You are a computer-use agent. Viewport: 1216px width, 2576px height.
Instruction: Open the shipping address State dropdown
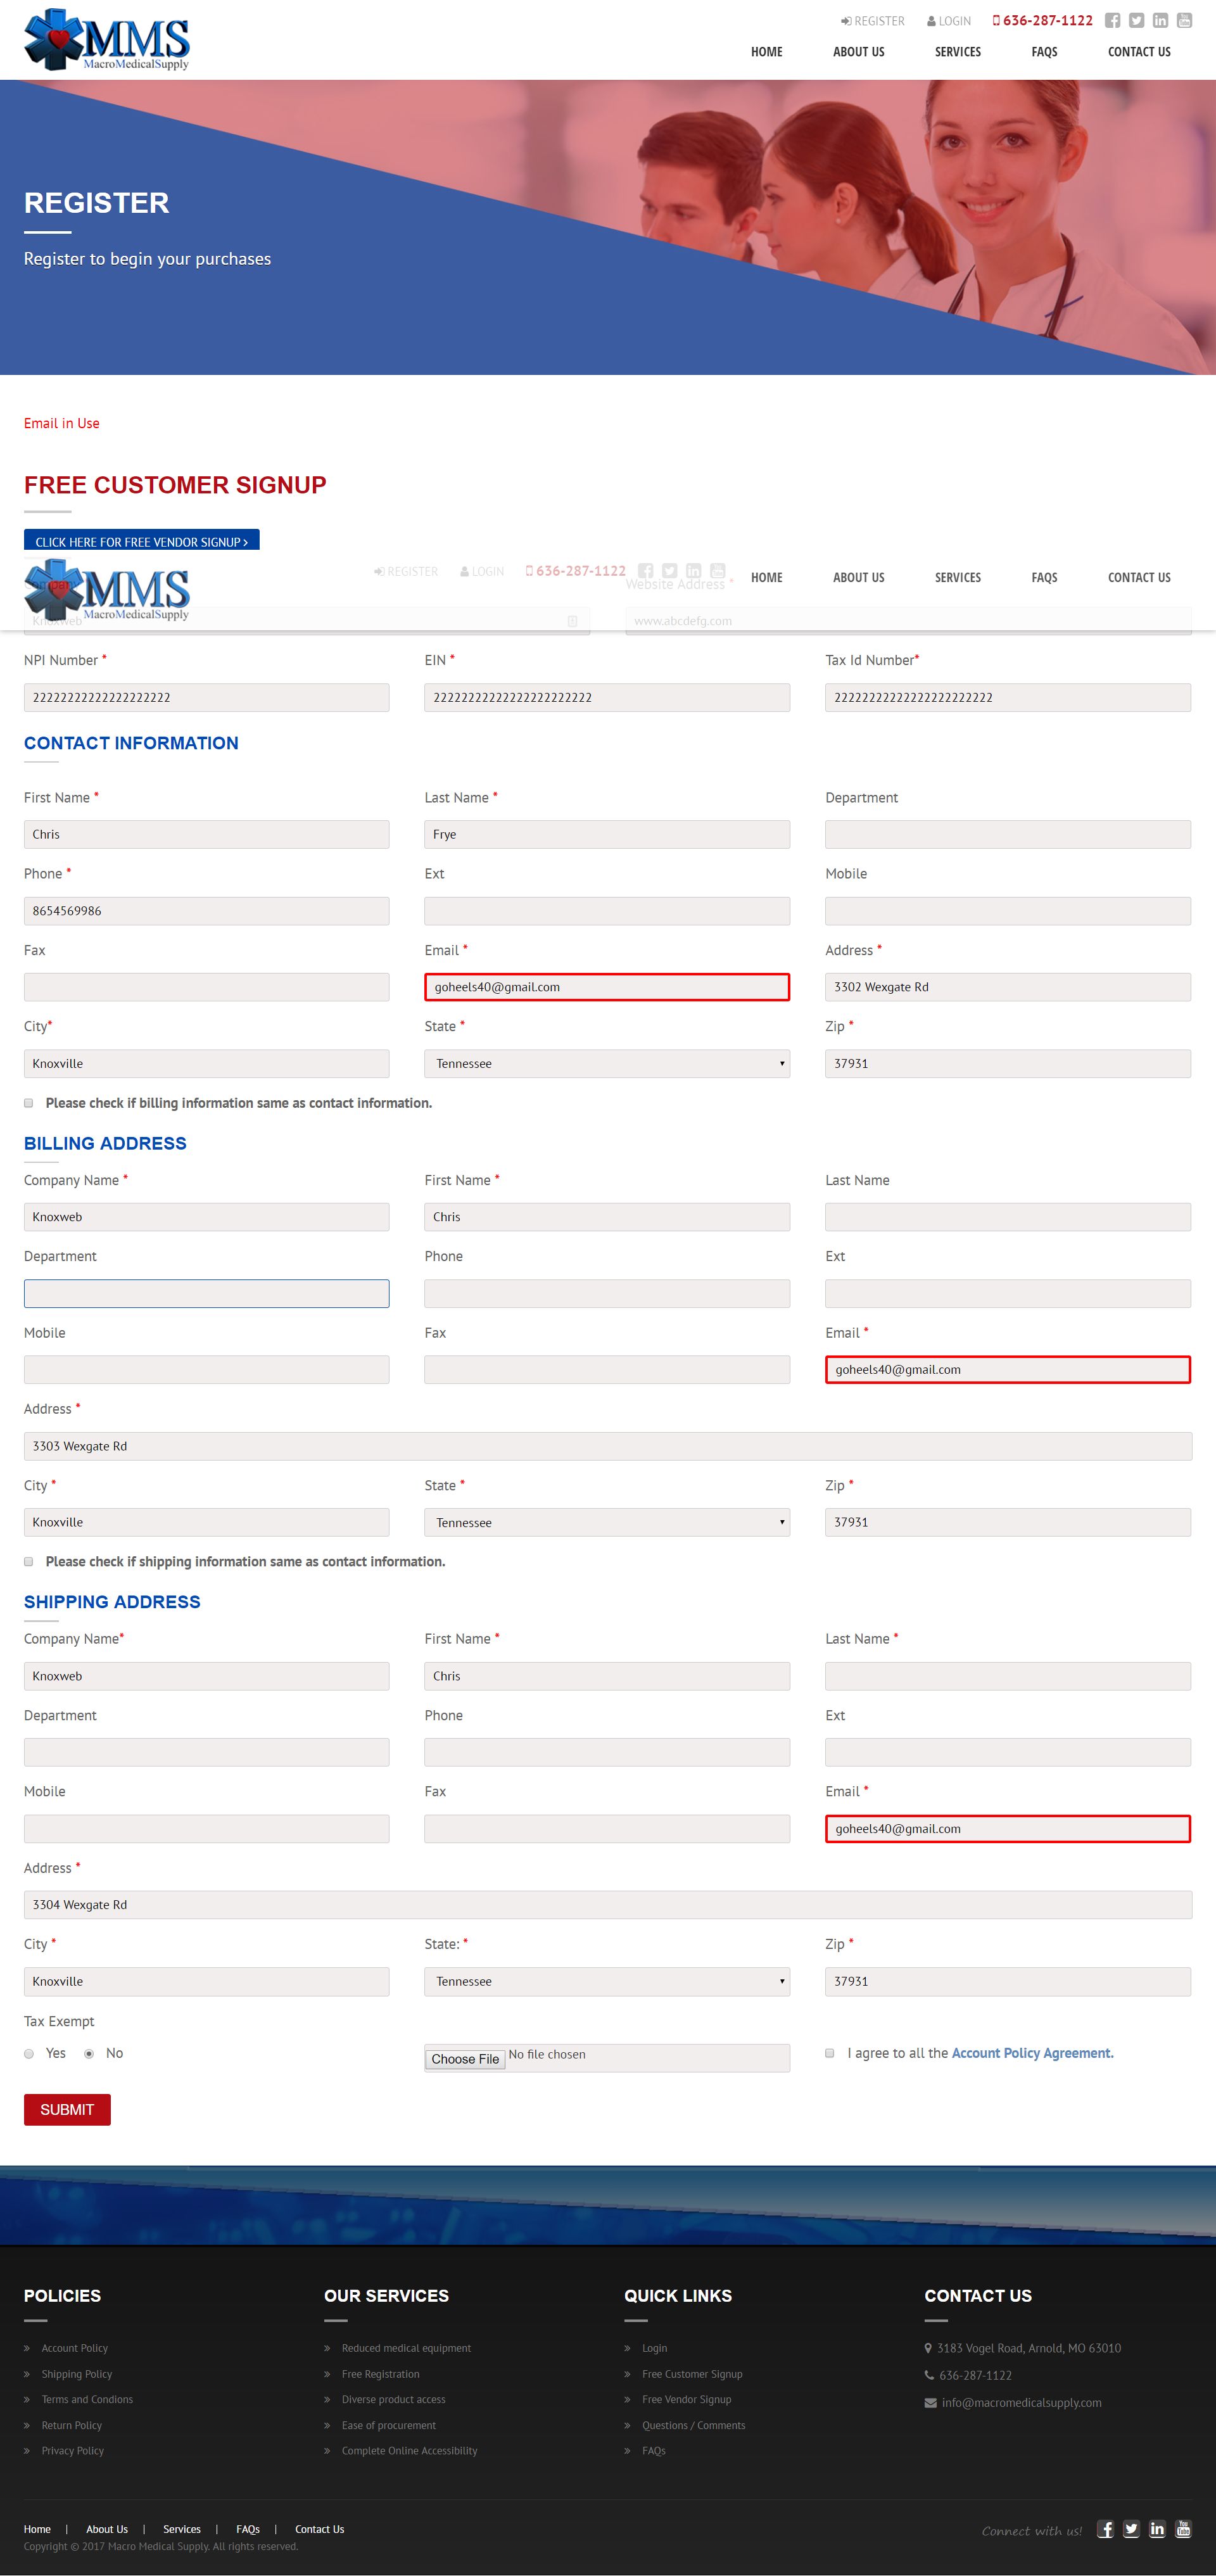(x=606, y=1981)
